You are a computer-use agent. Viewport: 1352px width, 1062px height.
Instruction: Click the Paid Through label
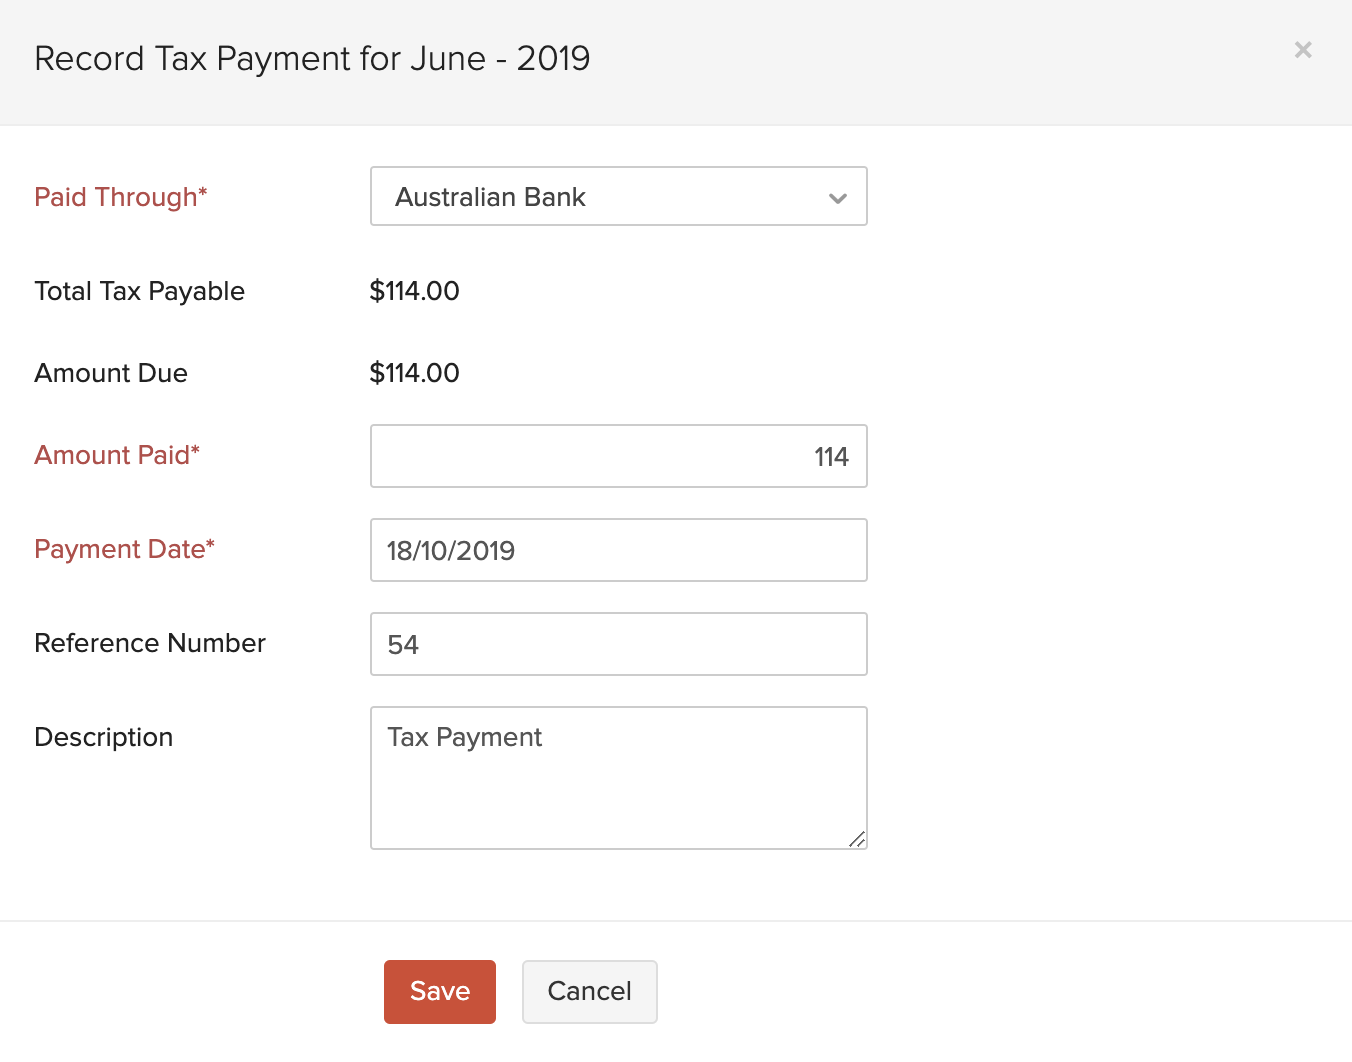120,197
